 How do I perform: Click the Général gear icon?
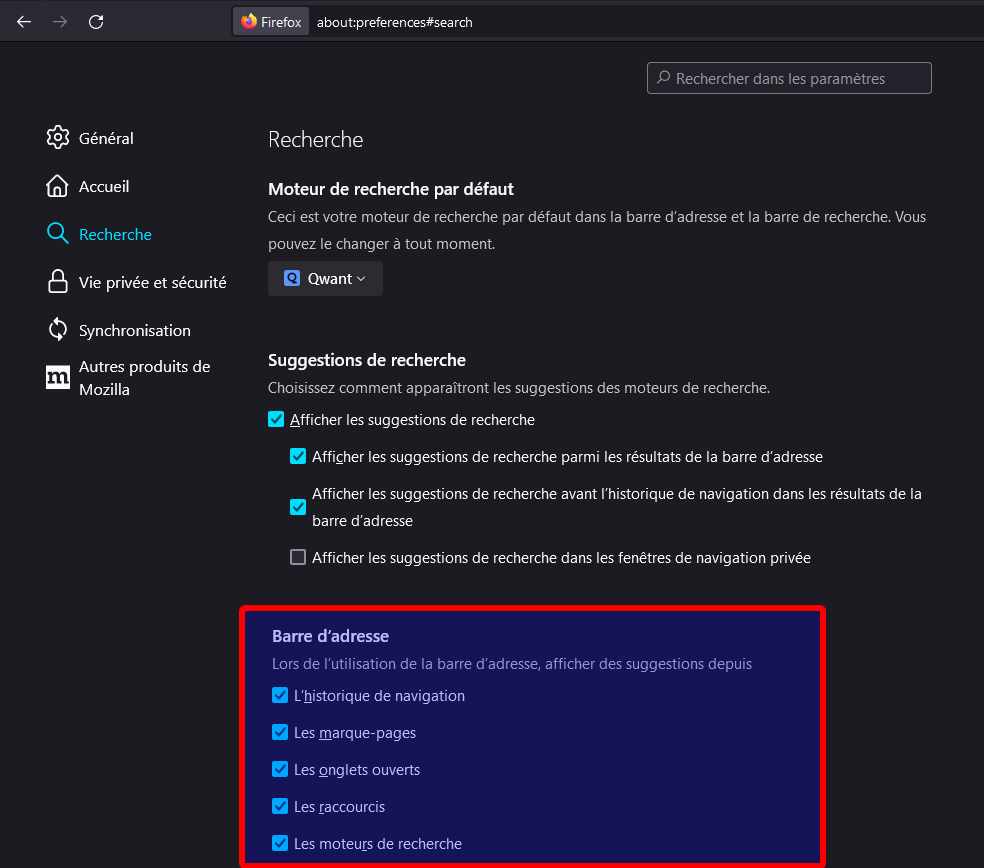tap(58, 137)
